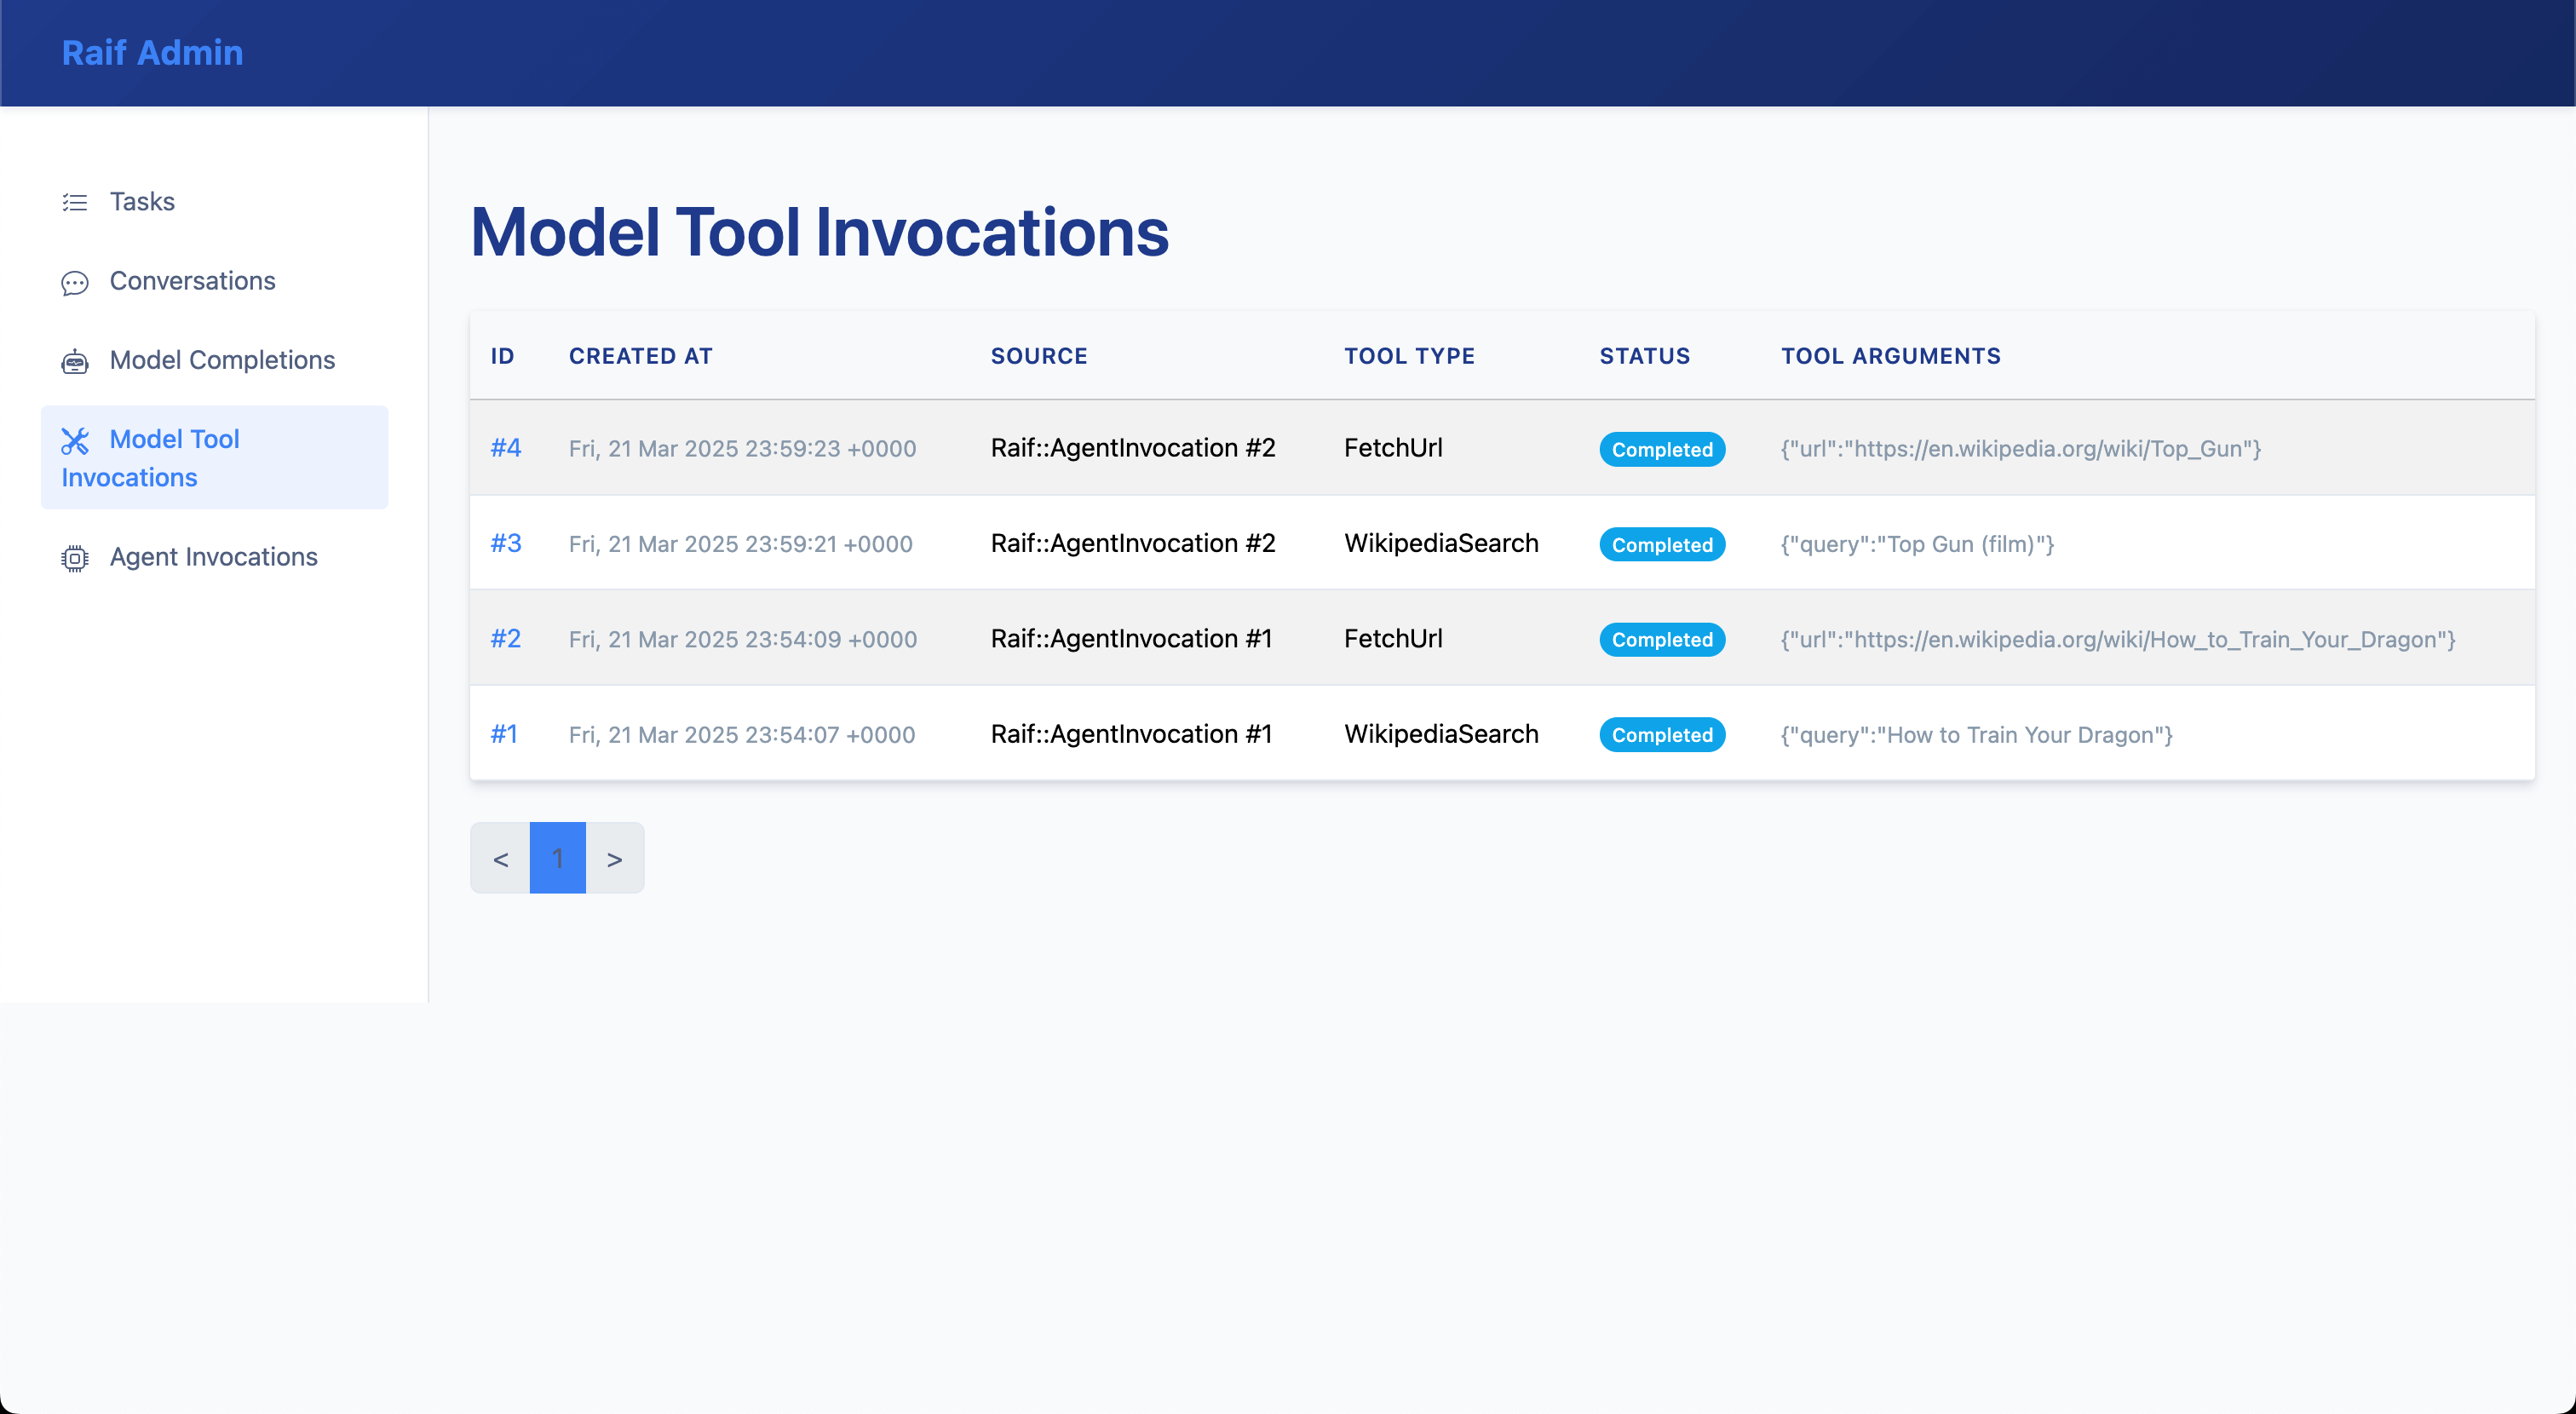
Task: Click the Completed badge in row #4
Action: click(x=1662, y=449)
